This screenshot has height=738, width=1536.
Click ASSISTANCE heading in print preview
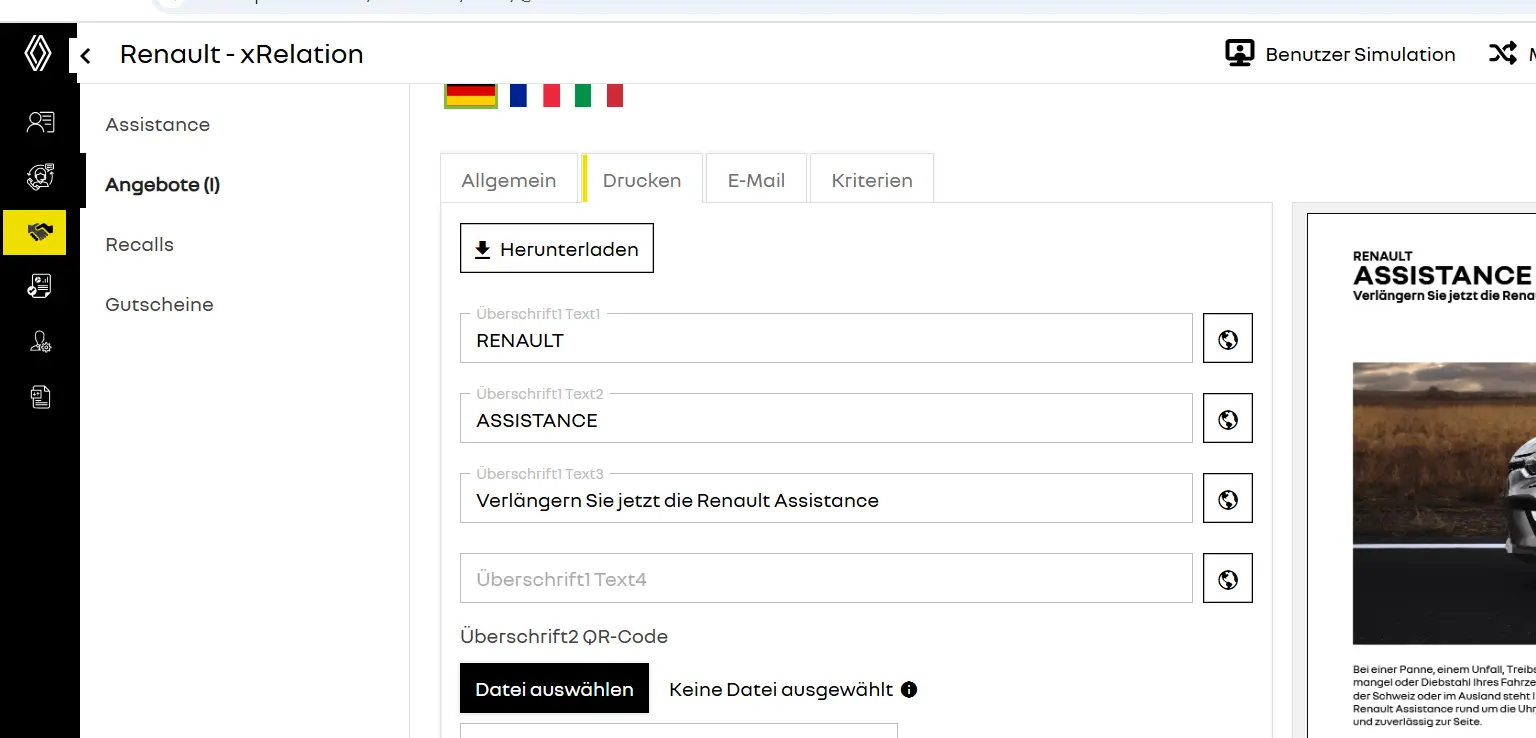1442,275
